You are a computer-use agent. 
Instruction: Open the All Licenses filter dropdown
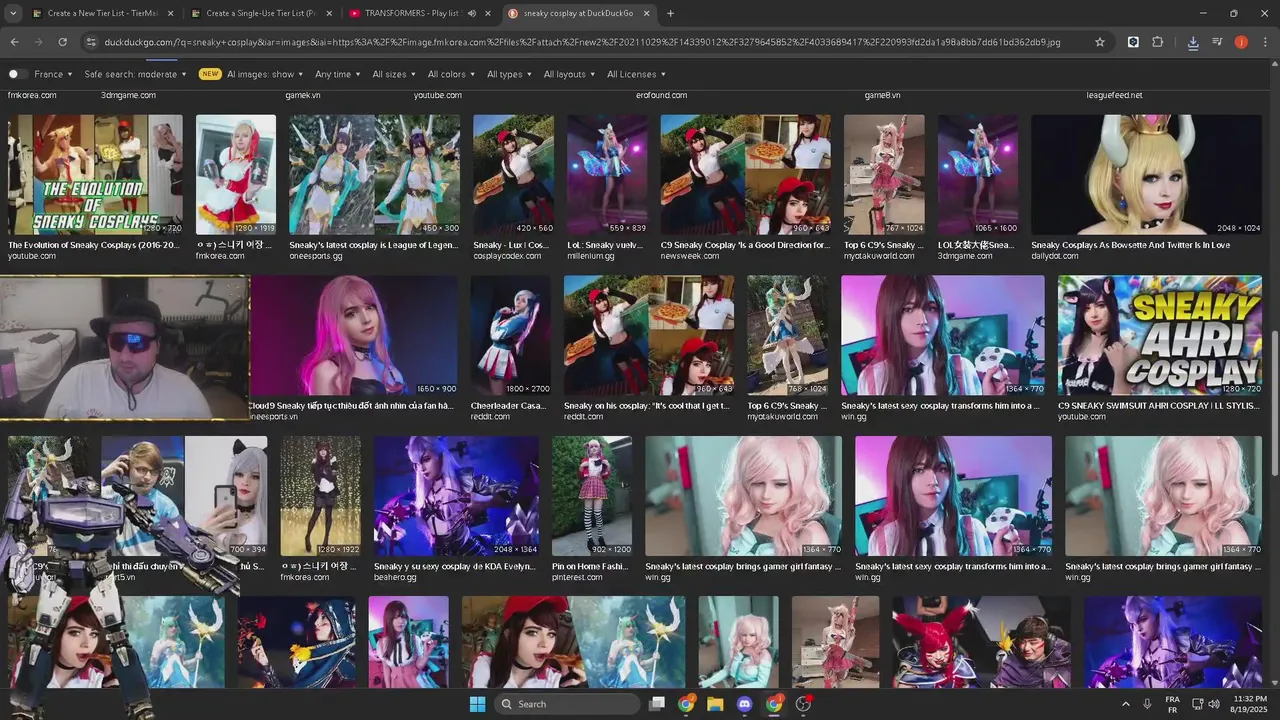tap(636, 74)
